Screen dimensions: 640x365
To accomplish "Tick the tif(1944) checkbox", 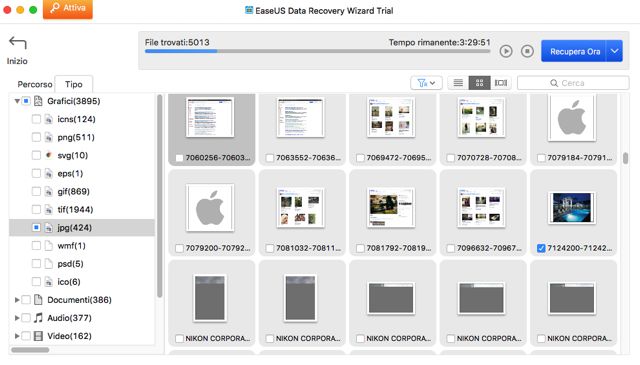I will (x=36, y=209).
